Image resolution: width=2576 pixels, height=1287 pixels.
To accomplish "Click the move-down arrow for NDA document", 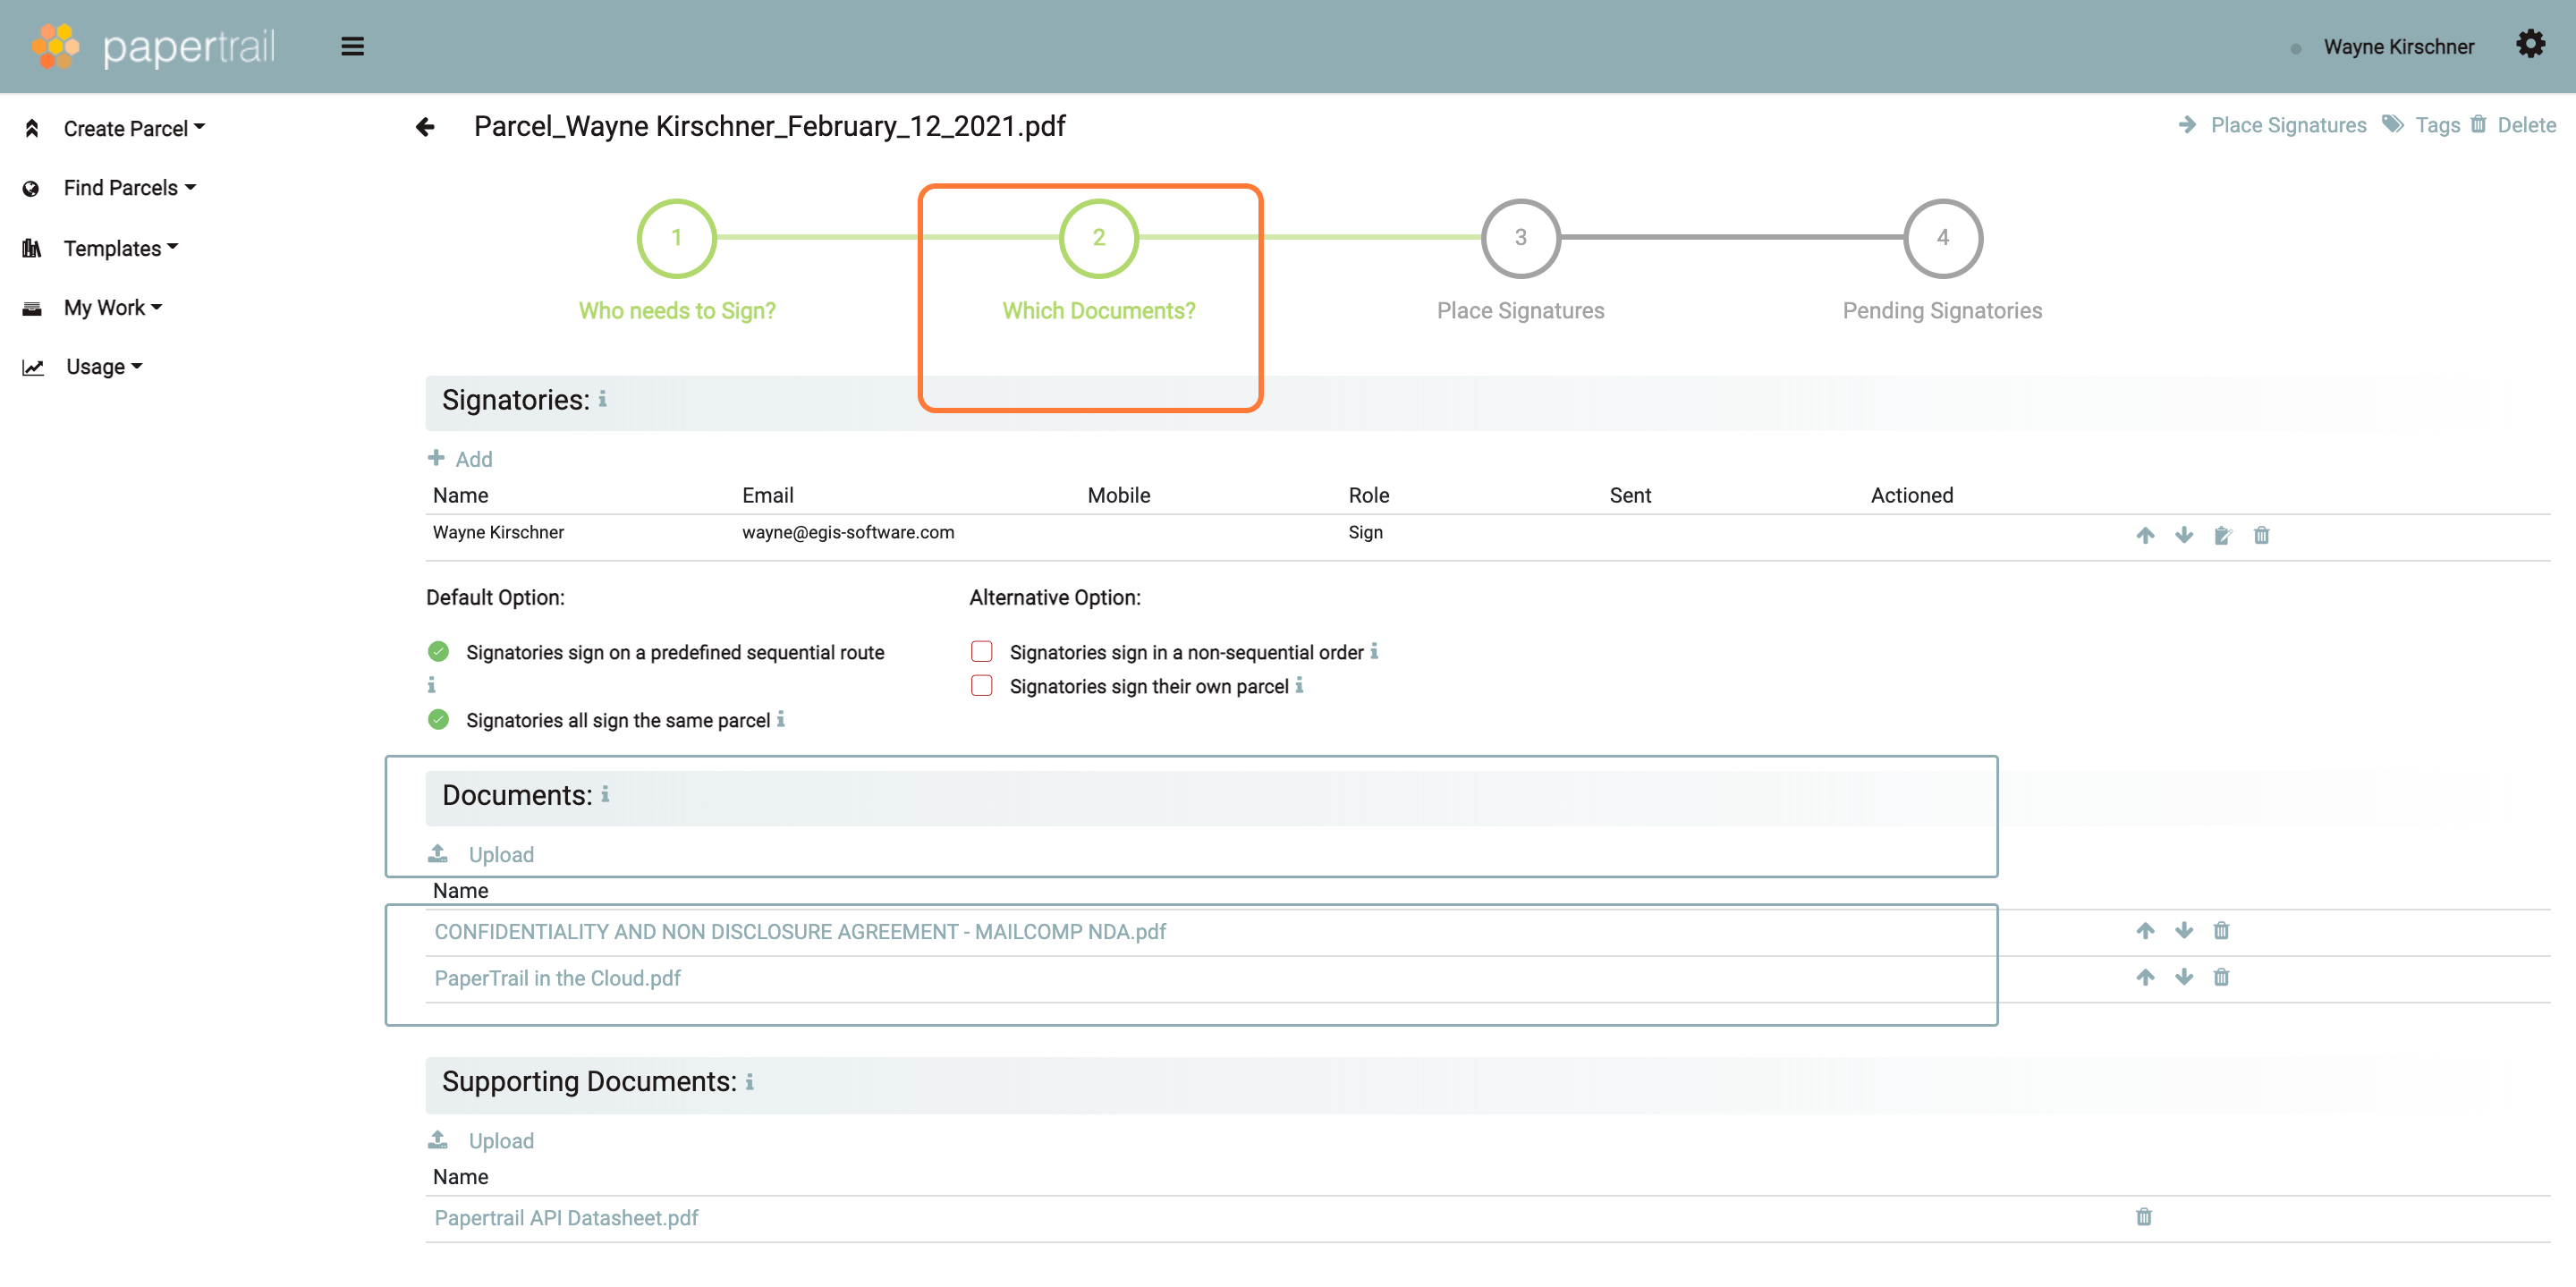I will point(2183,930).
